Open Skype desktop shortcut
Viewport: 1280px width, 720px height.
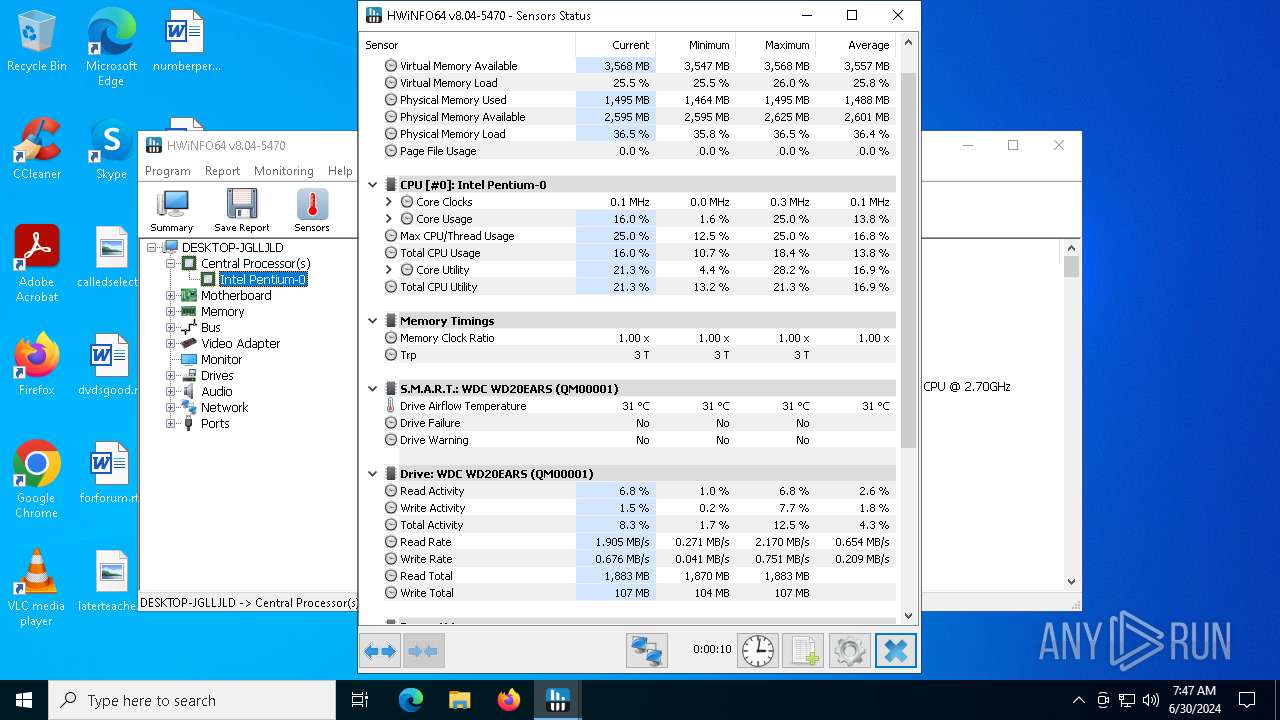click(111, 149)
